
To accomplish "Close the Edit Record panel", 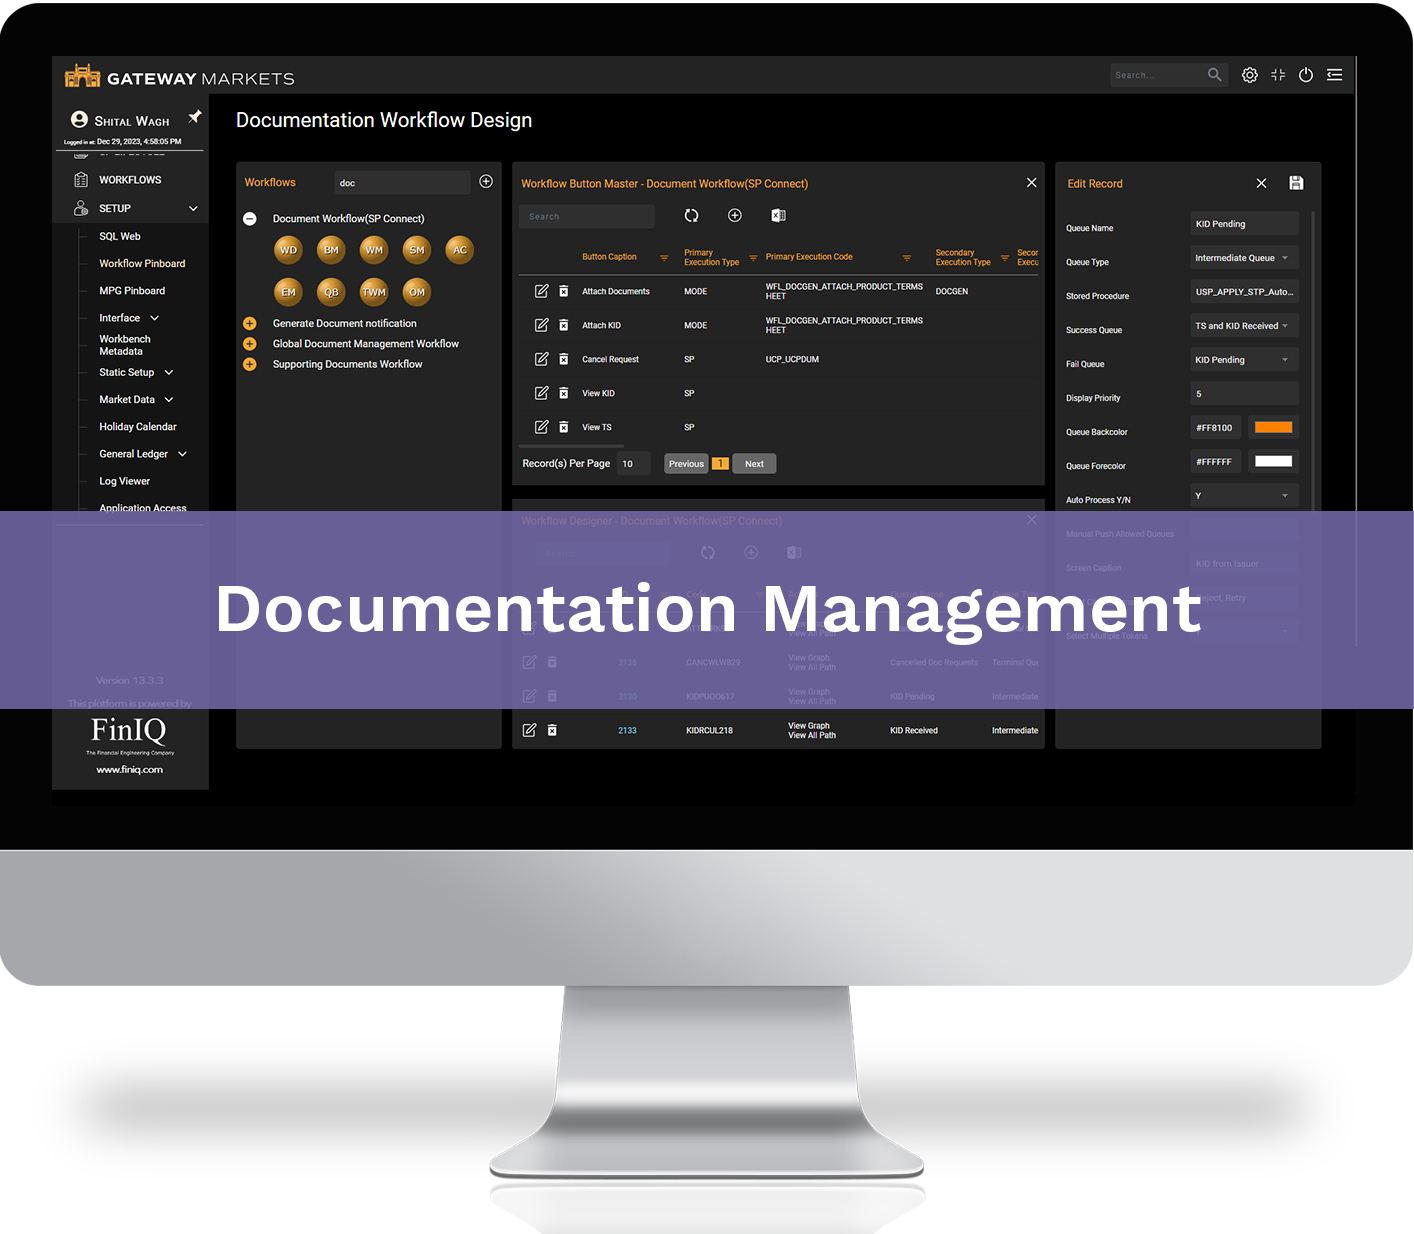I will point(1261,183).
